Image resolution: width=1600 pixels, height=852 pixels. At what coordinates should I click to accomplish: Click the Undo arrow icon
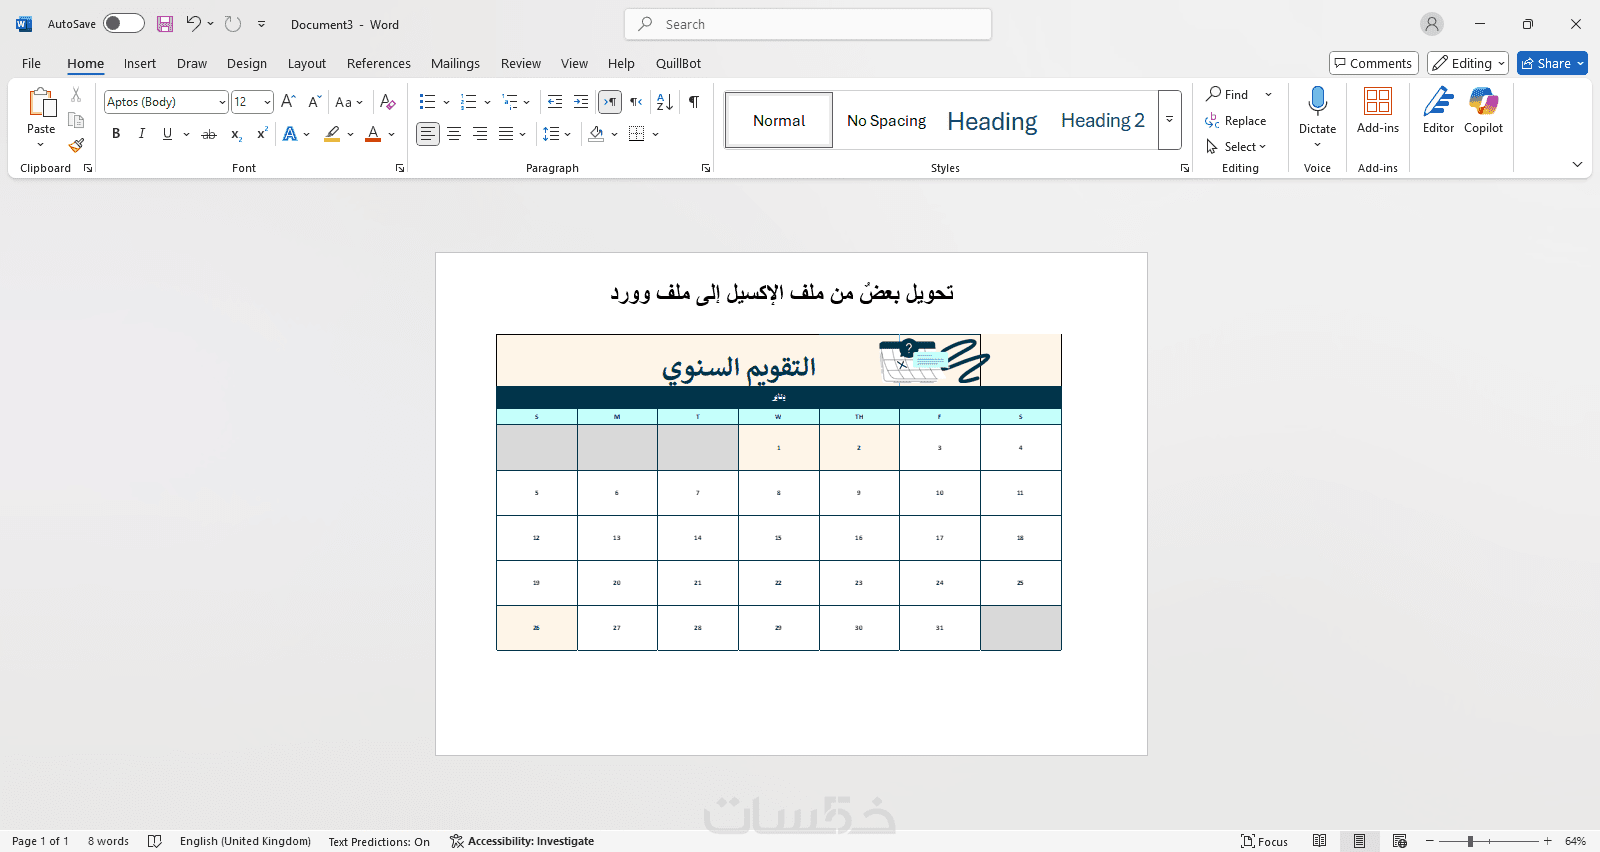193,24
